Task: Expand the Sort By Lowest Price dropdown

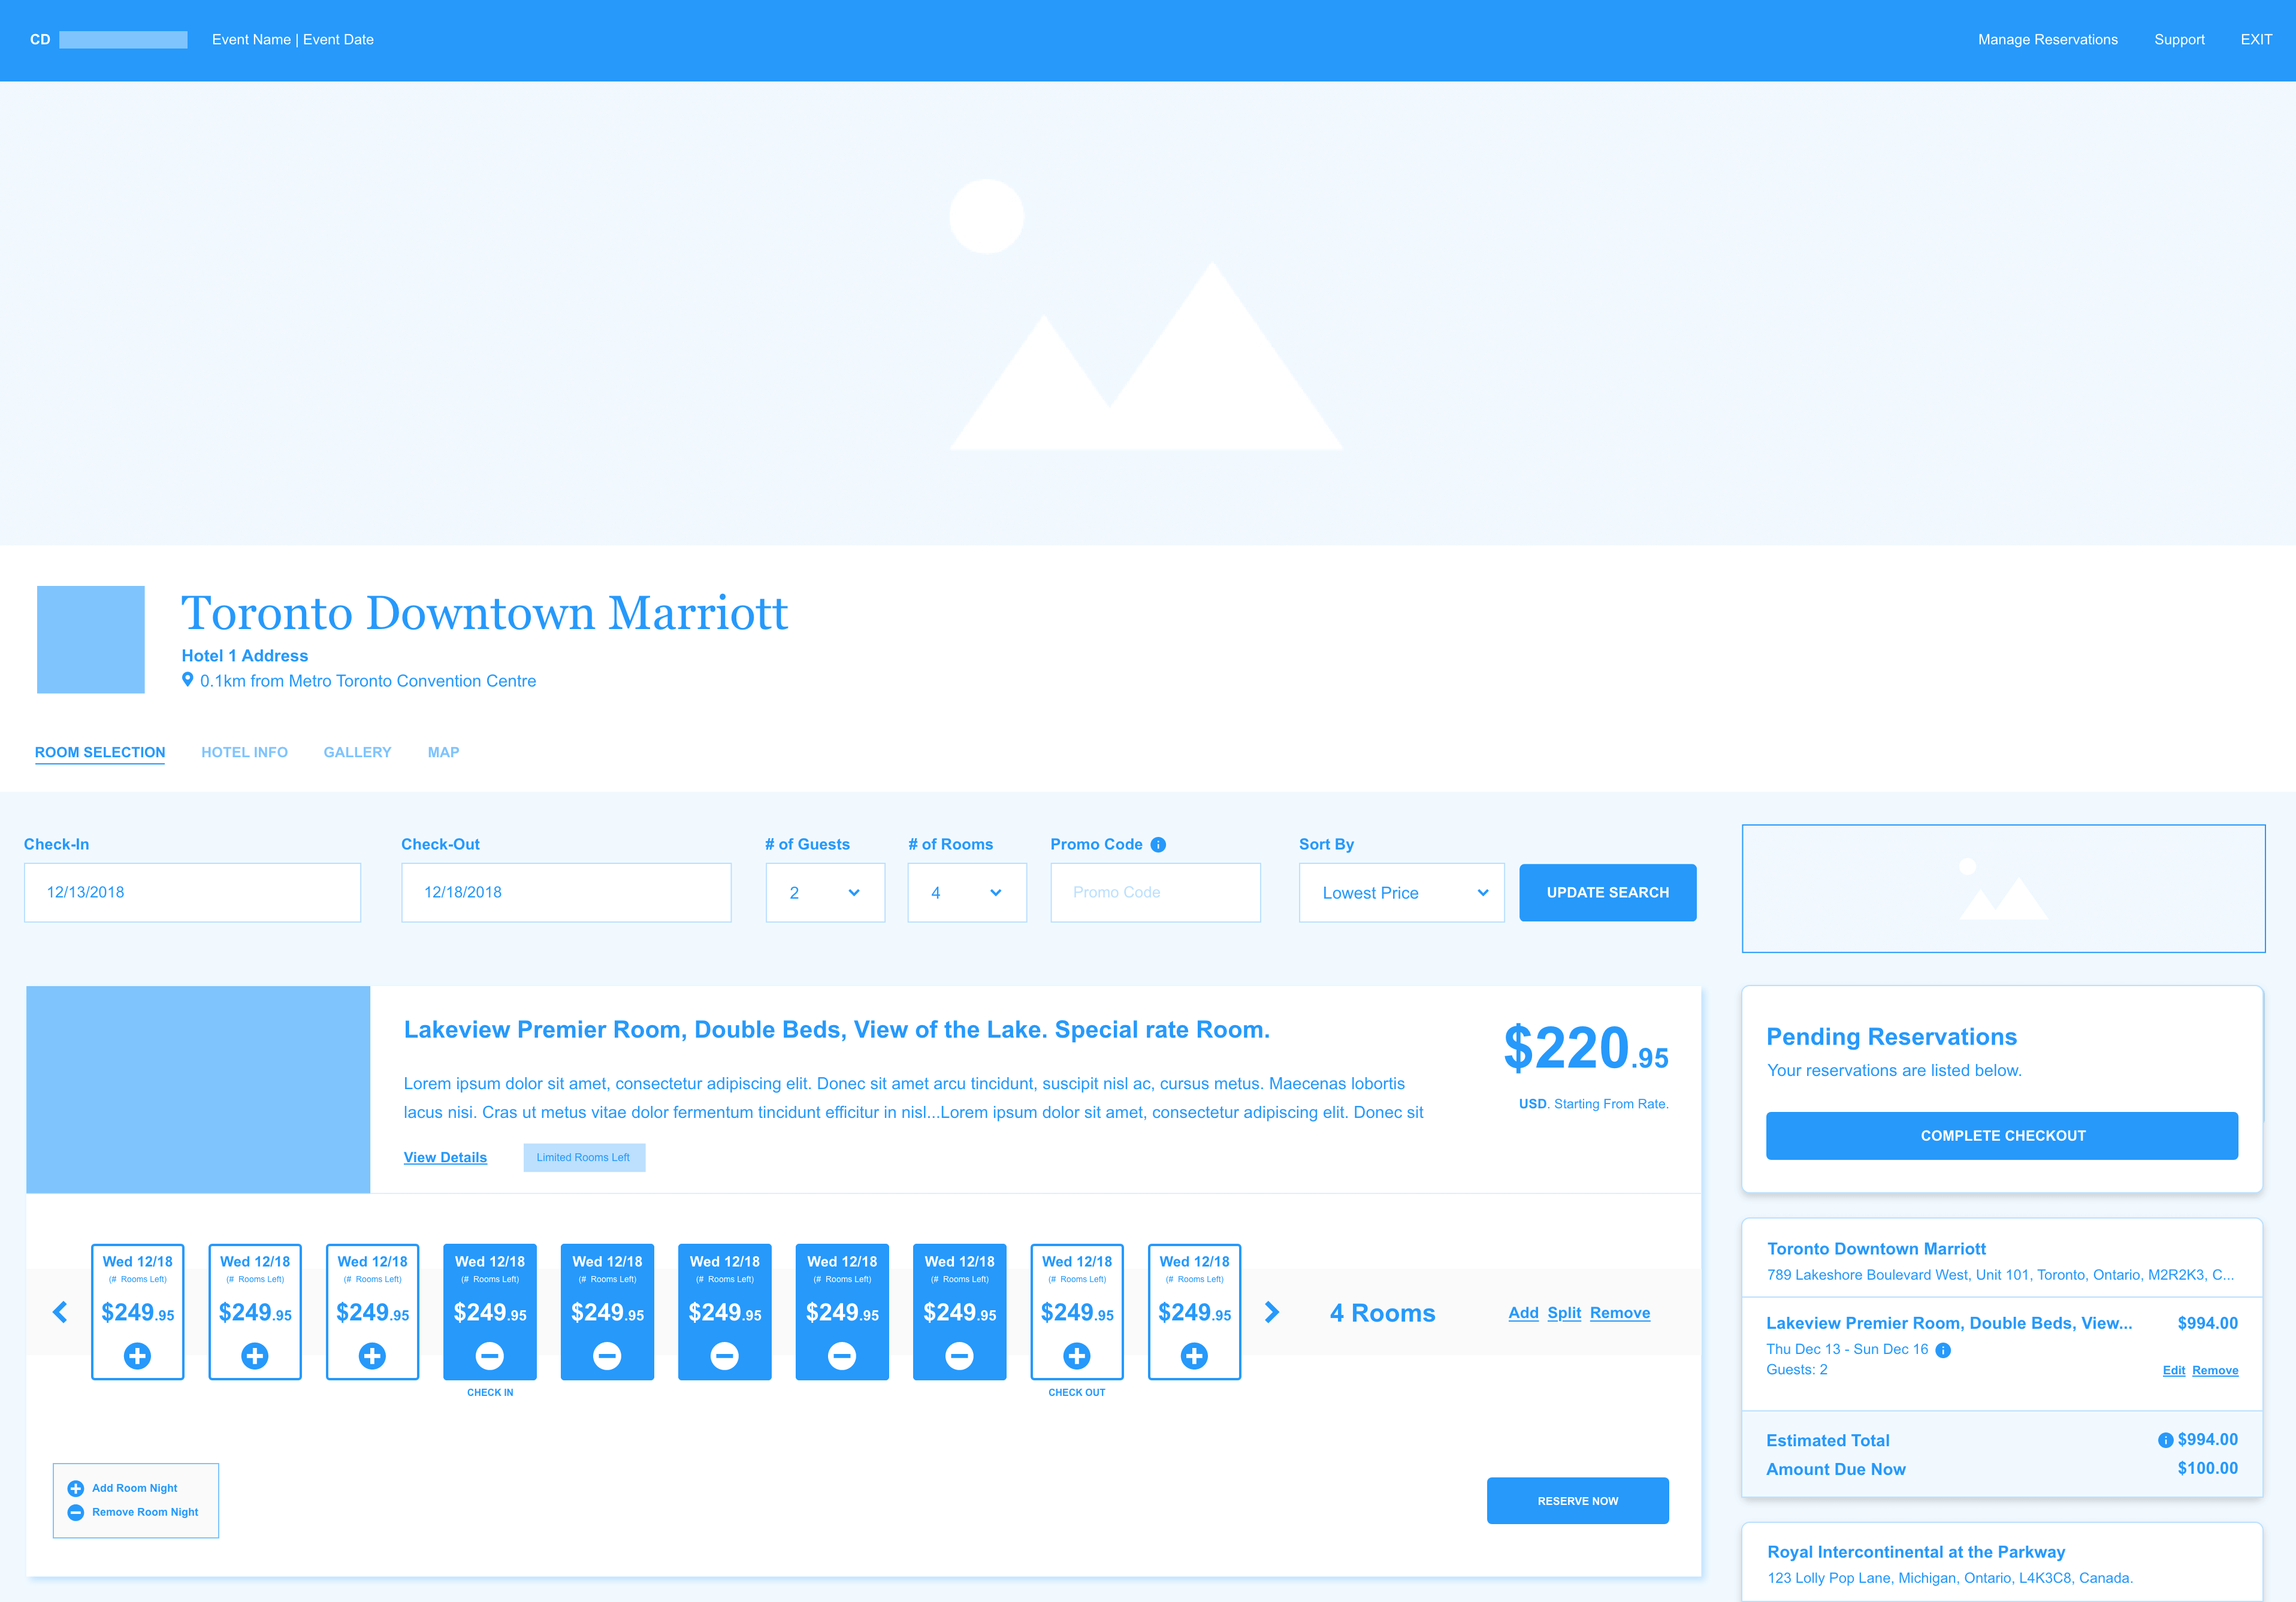Action: pos(1401,892)
